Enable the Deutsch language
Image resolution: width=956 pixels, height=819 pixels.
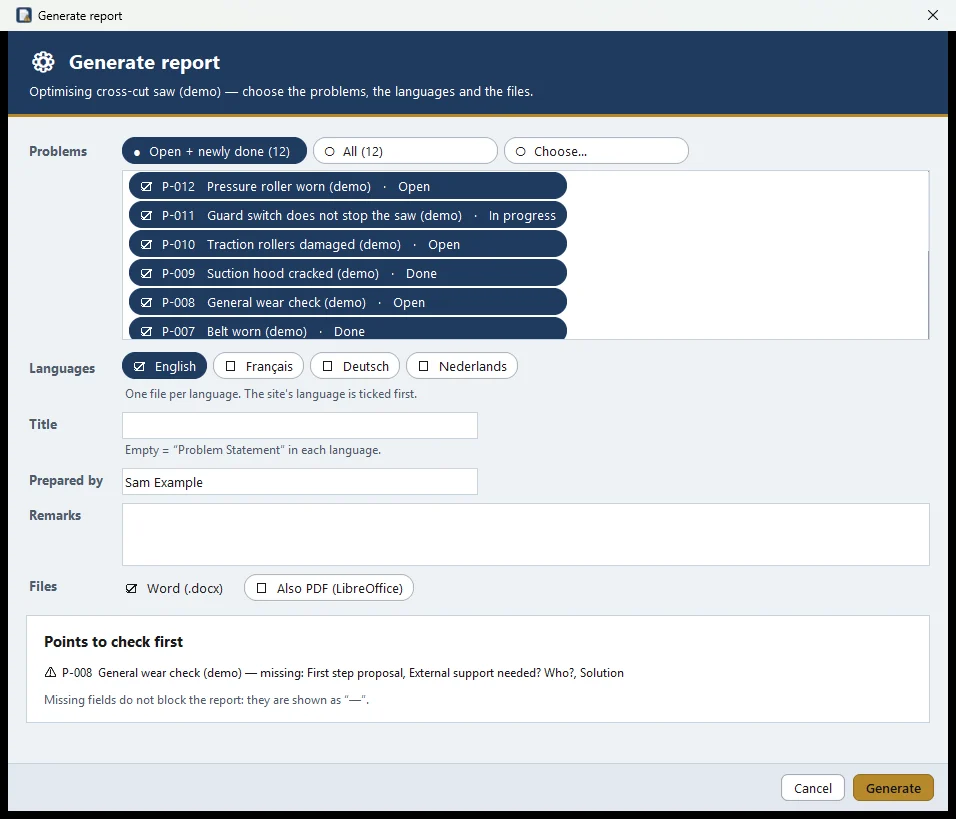pyautogui.click(x=355, y=366)
